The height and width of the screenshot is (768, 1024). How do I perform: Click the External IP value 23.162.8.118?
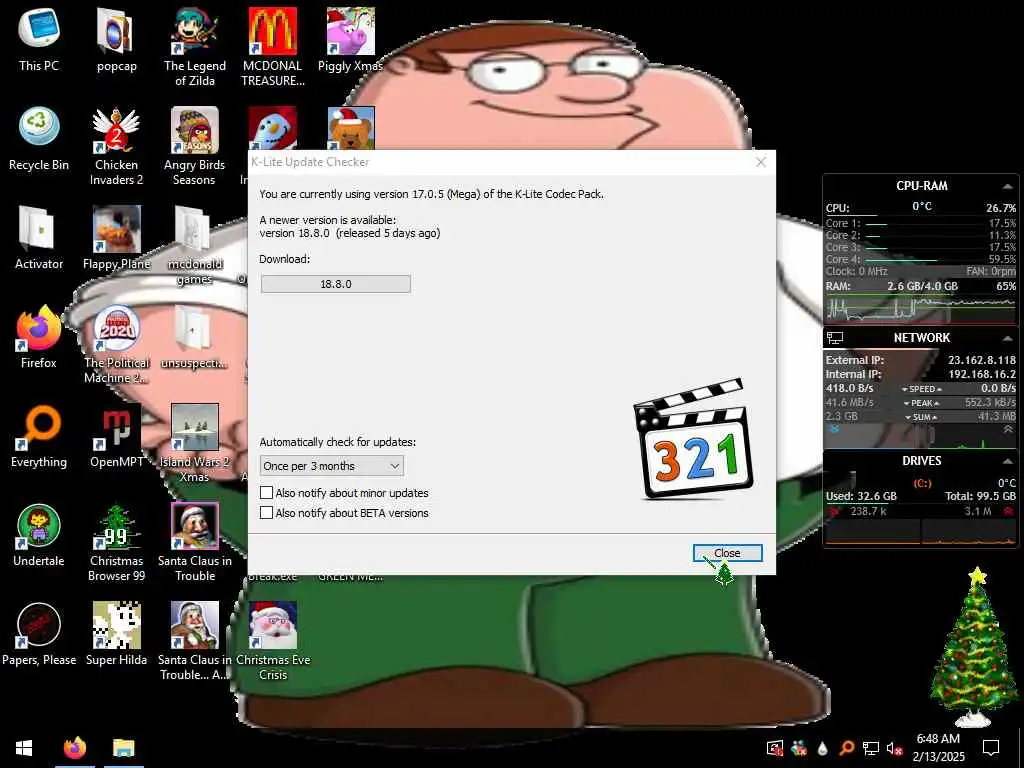982,360
